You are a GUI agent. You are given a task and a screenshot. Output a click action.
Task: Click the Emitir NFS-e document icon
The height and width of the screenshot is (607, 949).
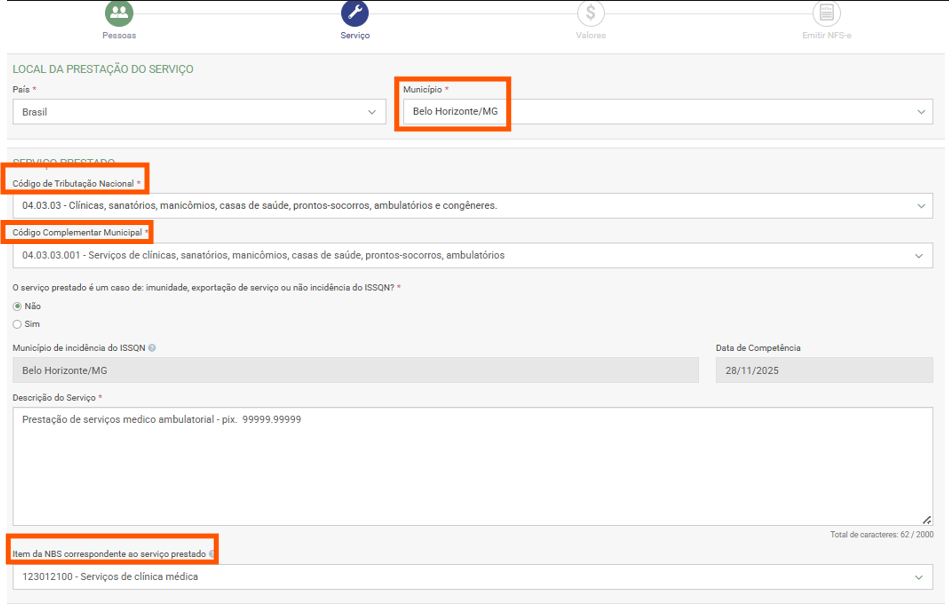[826, 13]
